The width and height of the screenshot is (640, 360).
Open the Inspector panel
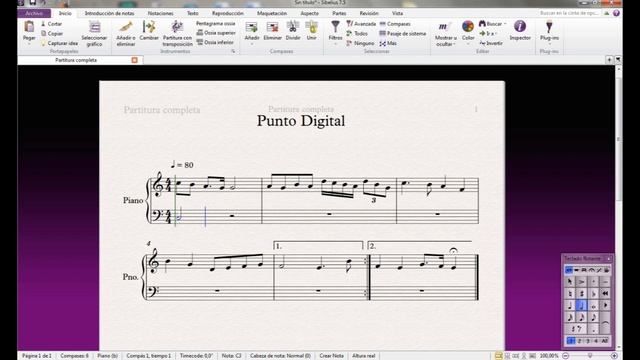520,31
